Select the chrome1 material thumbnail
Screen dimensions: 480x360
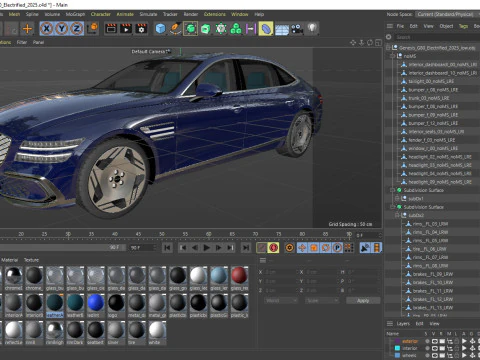click(14, 275)
